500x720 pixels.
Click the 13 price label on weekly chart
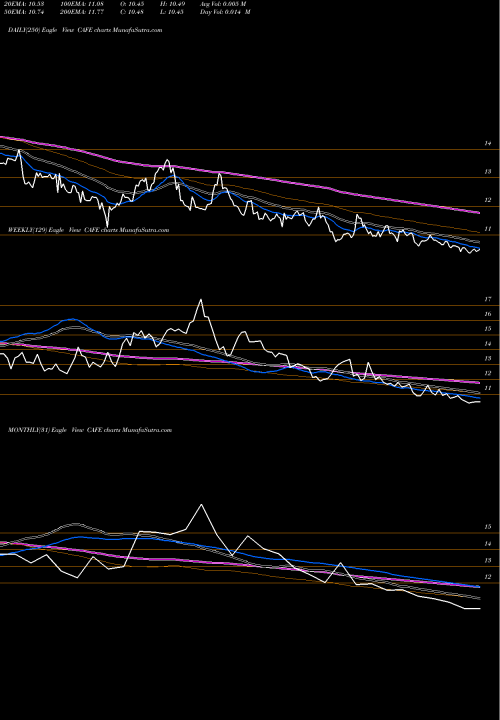pos(488,359)
